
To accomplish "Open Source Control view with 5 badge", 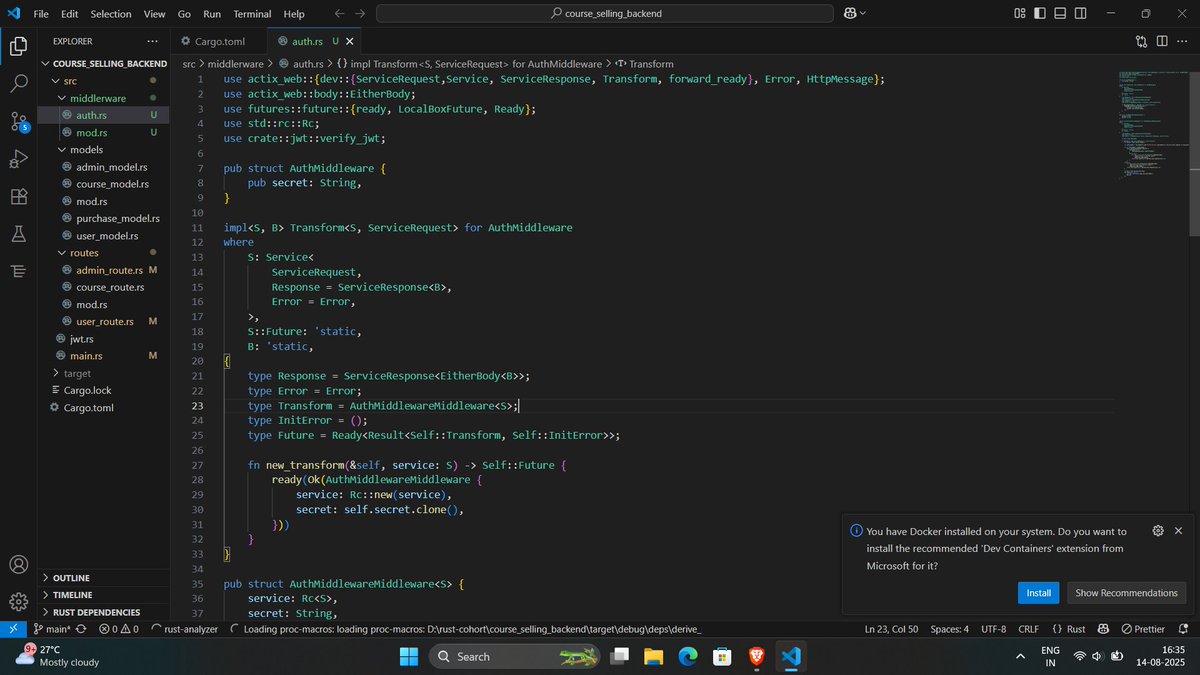I will [x=18, y=122].
